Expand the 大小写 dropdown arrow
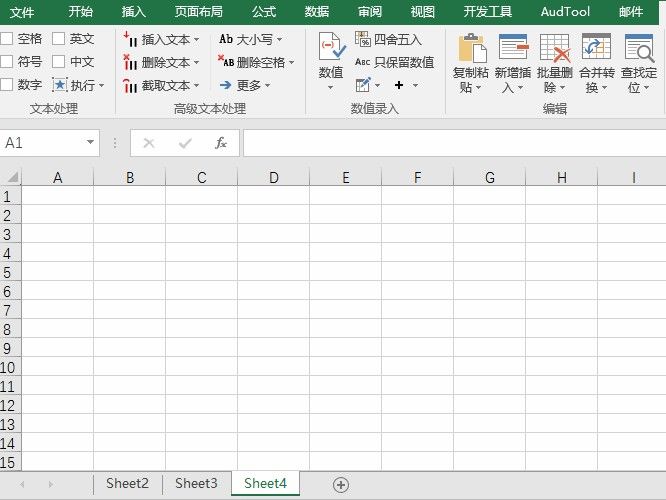The height and width of the screenshot is (500, 666). coord(279,40)
